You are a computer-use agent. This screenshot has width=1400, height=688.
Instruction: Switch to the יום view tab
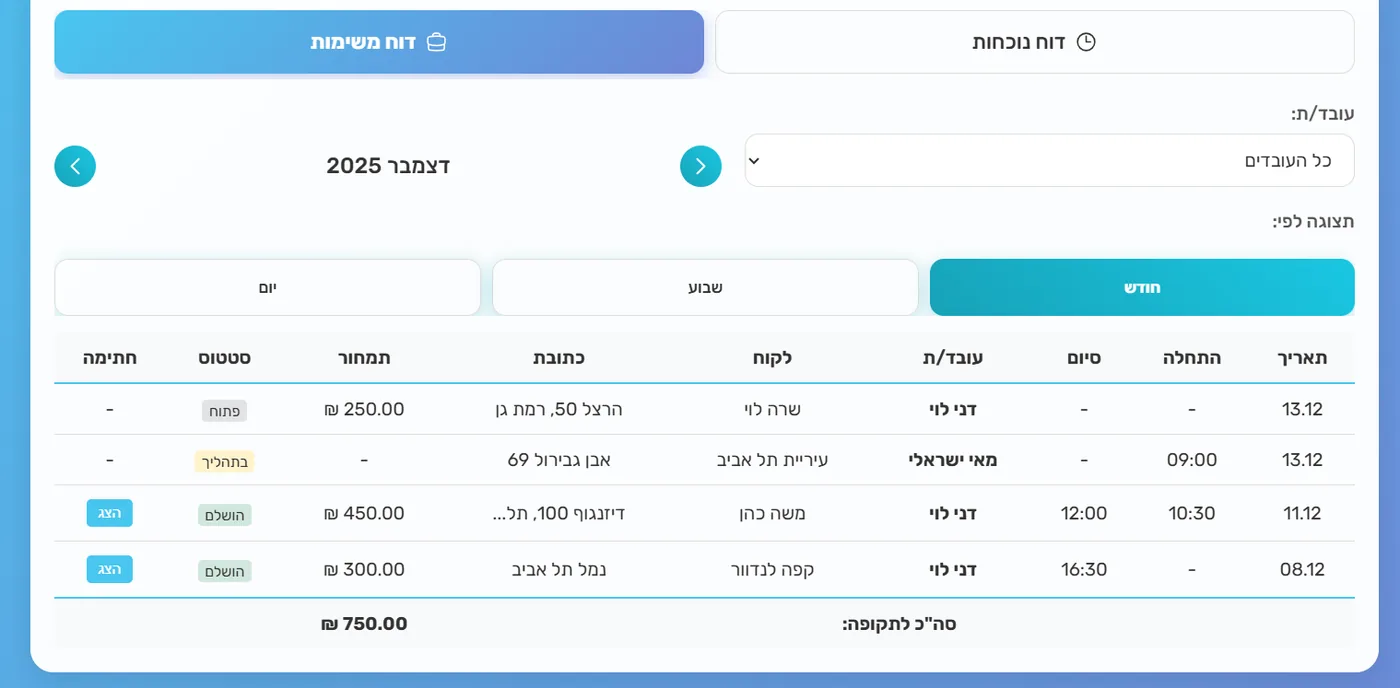pyautogui.click(x=267, y=287)
